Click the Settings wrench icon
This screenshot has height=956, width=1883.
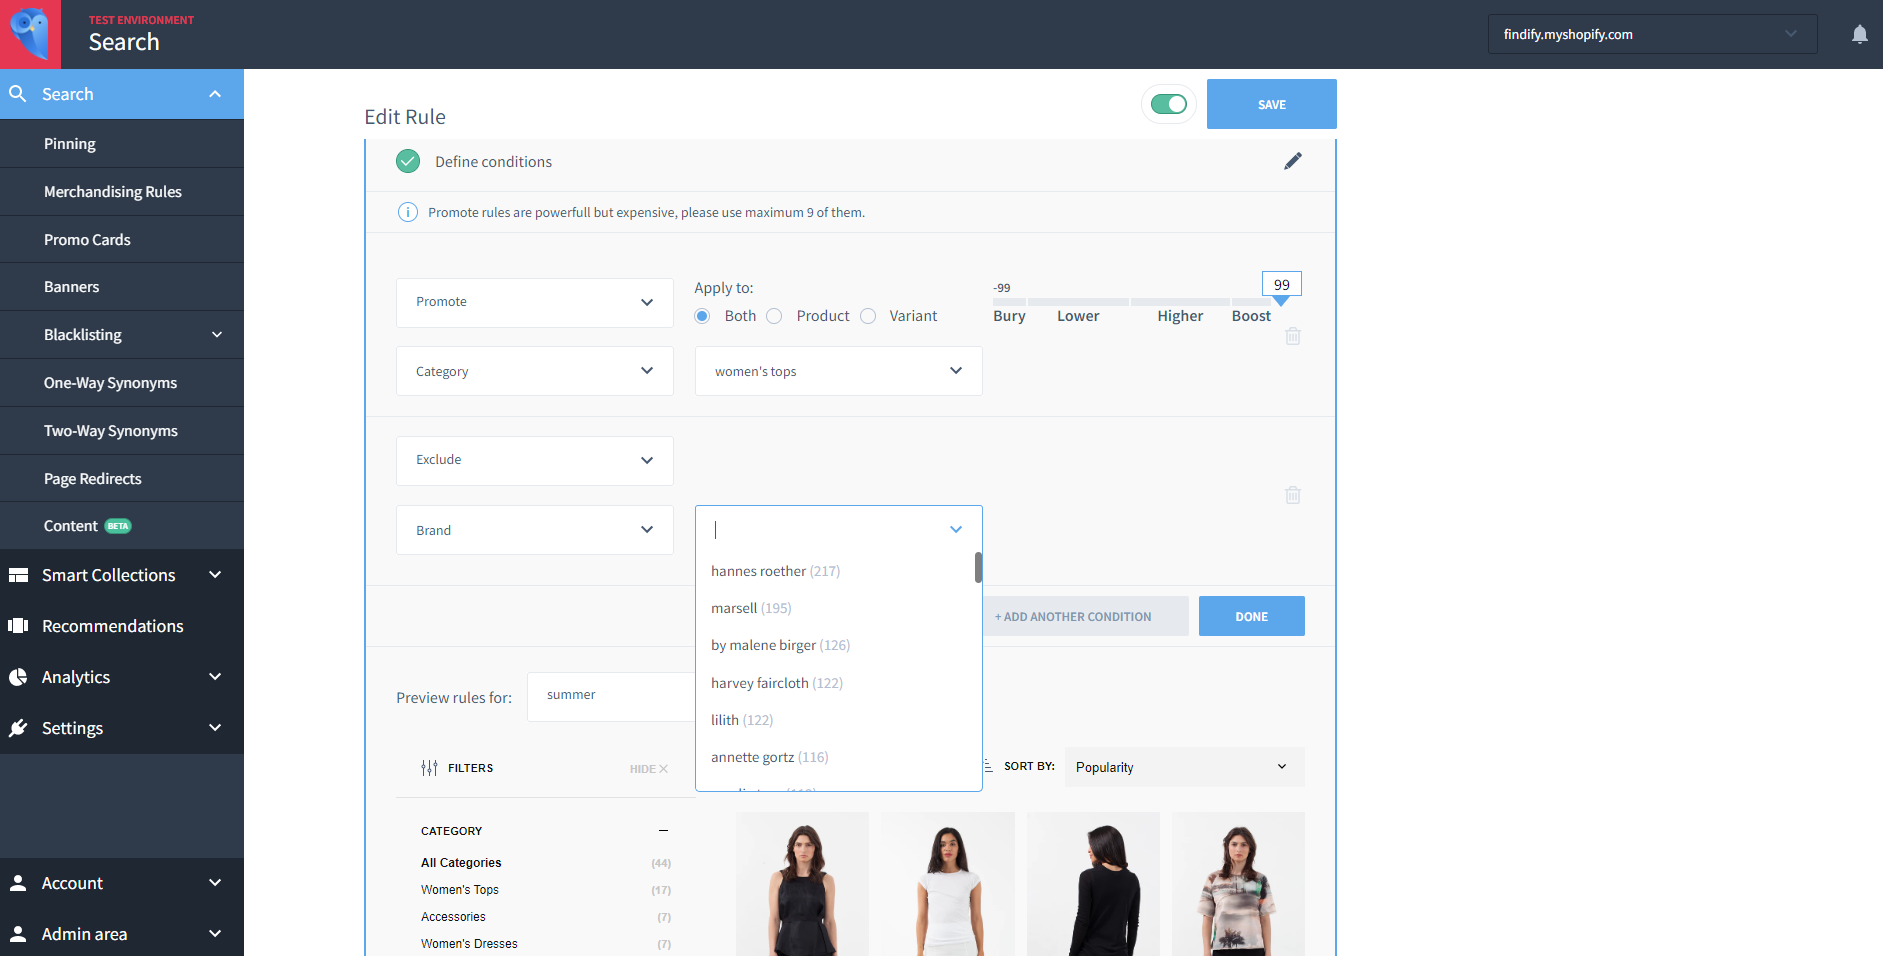pos(18,728)
